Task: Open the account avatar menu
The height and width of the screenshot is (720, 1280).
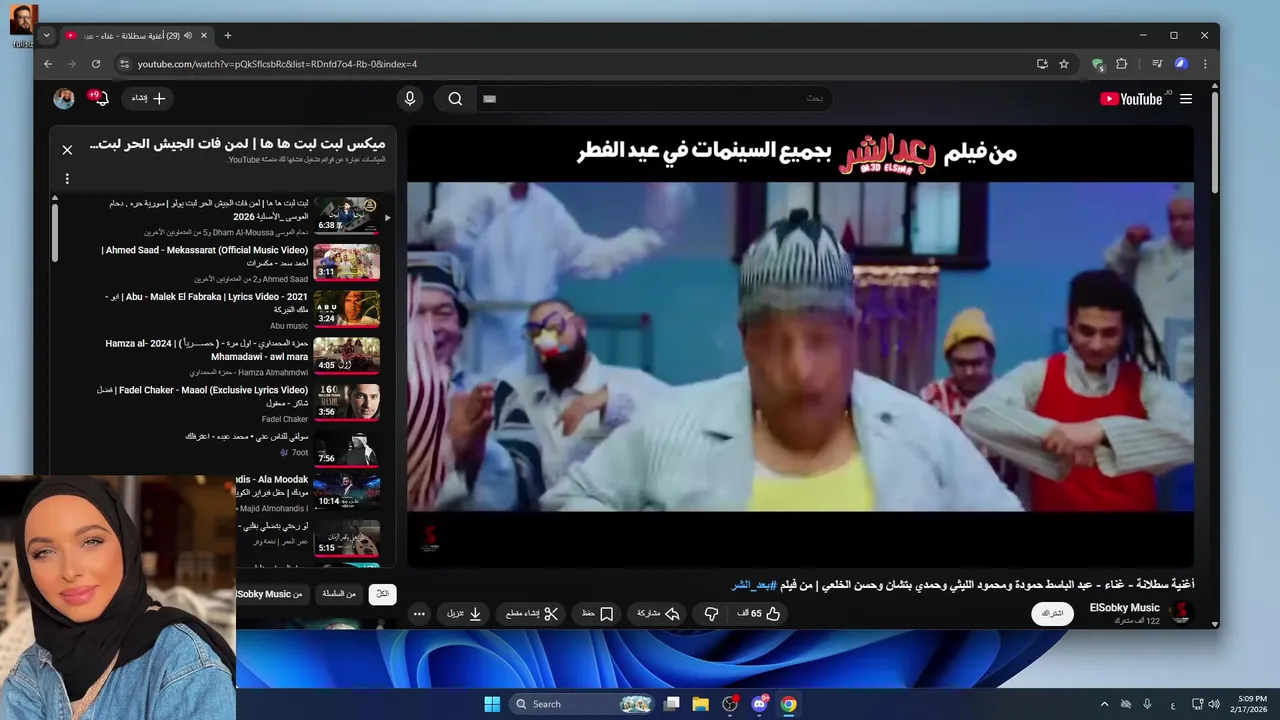Action: pos(64,98)
